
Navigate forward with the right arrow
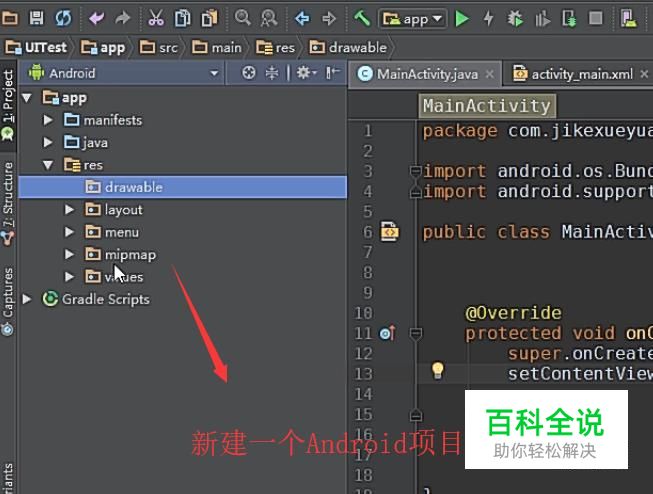(x=329, y=18)
